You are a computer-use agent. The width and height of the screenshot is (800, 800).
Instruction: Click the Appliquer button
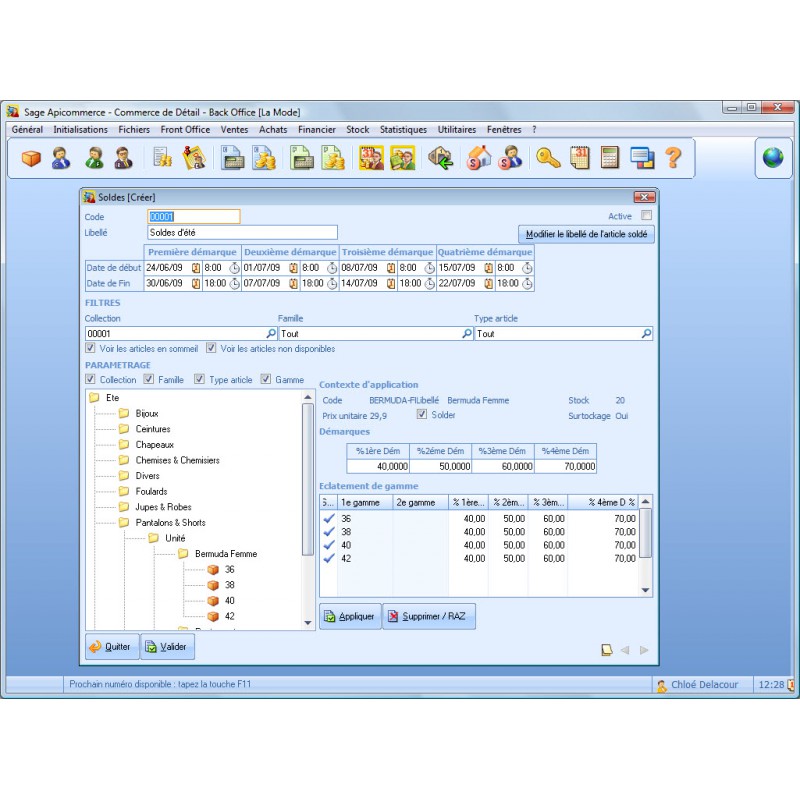(x=351, y=616)
